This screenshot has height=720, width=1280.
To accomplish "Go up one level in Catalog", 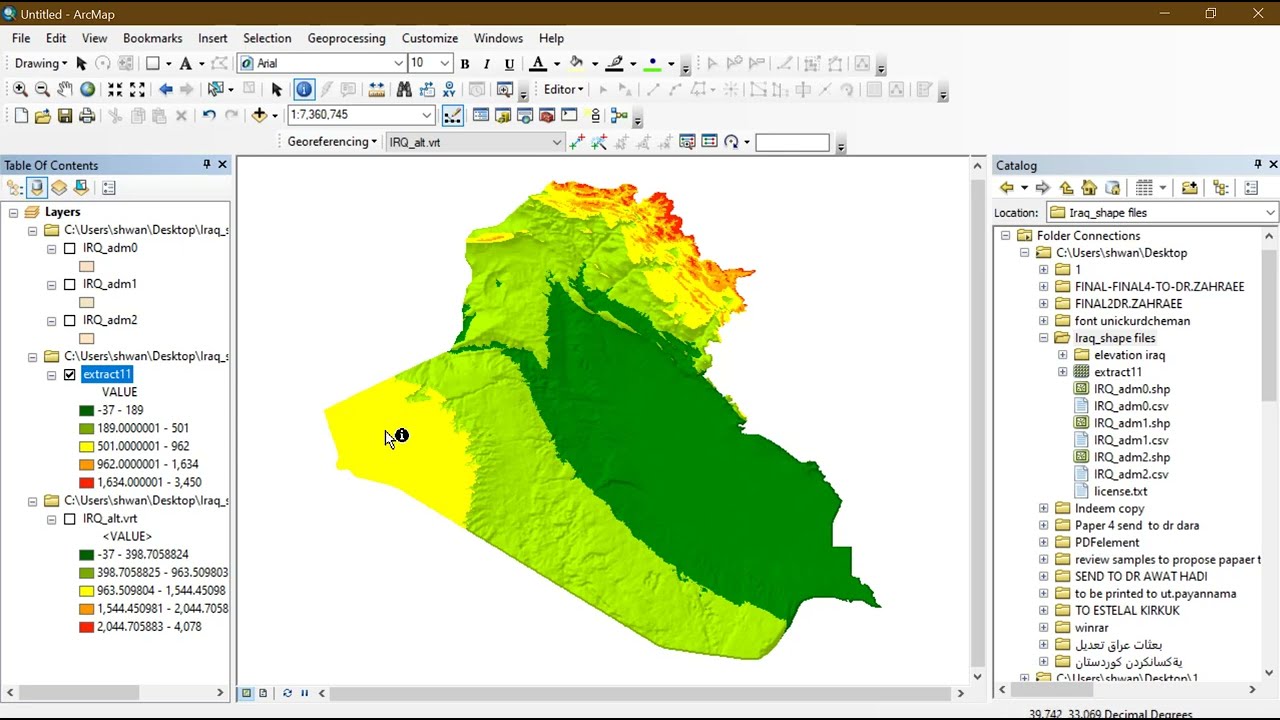I will click(x=1066, y=188).
